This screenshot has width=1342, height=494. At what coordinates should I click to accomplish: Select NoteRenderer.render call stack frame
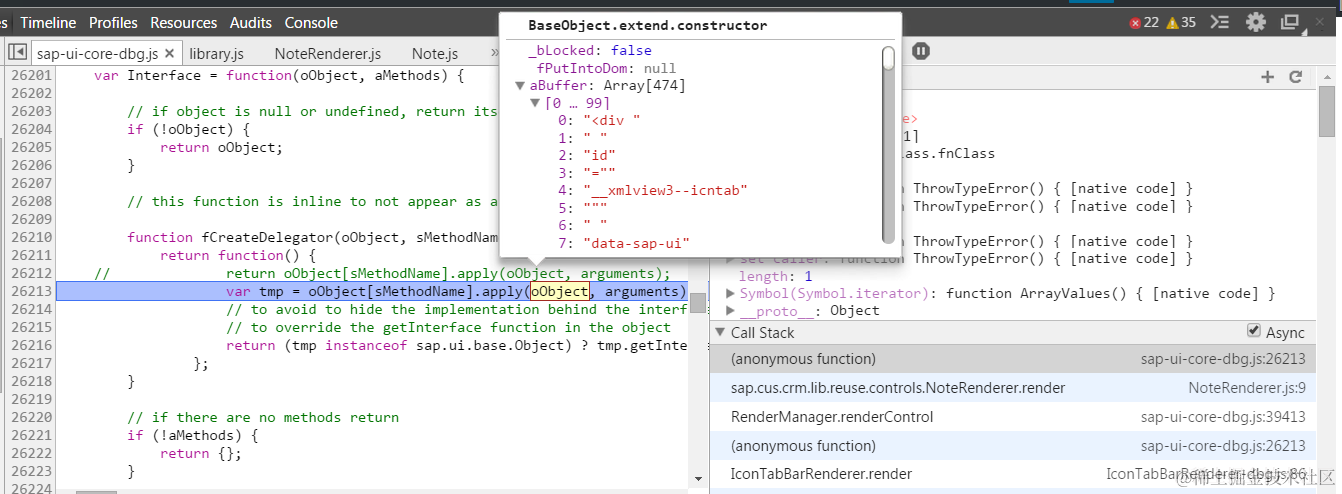(x=1012, y=387)
